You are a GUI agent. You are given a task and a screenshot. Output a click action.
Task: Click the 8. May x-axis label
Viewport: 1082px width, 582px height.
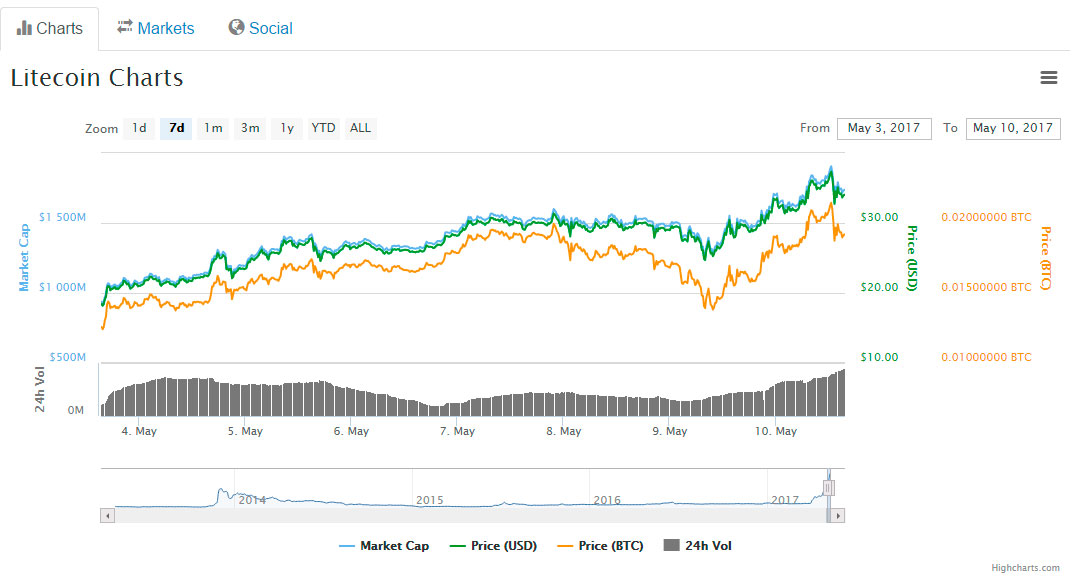pos(564,431)
